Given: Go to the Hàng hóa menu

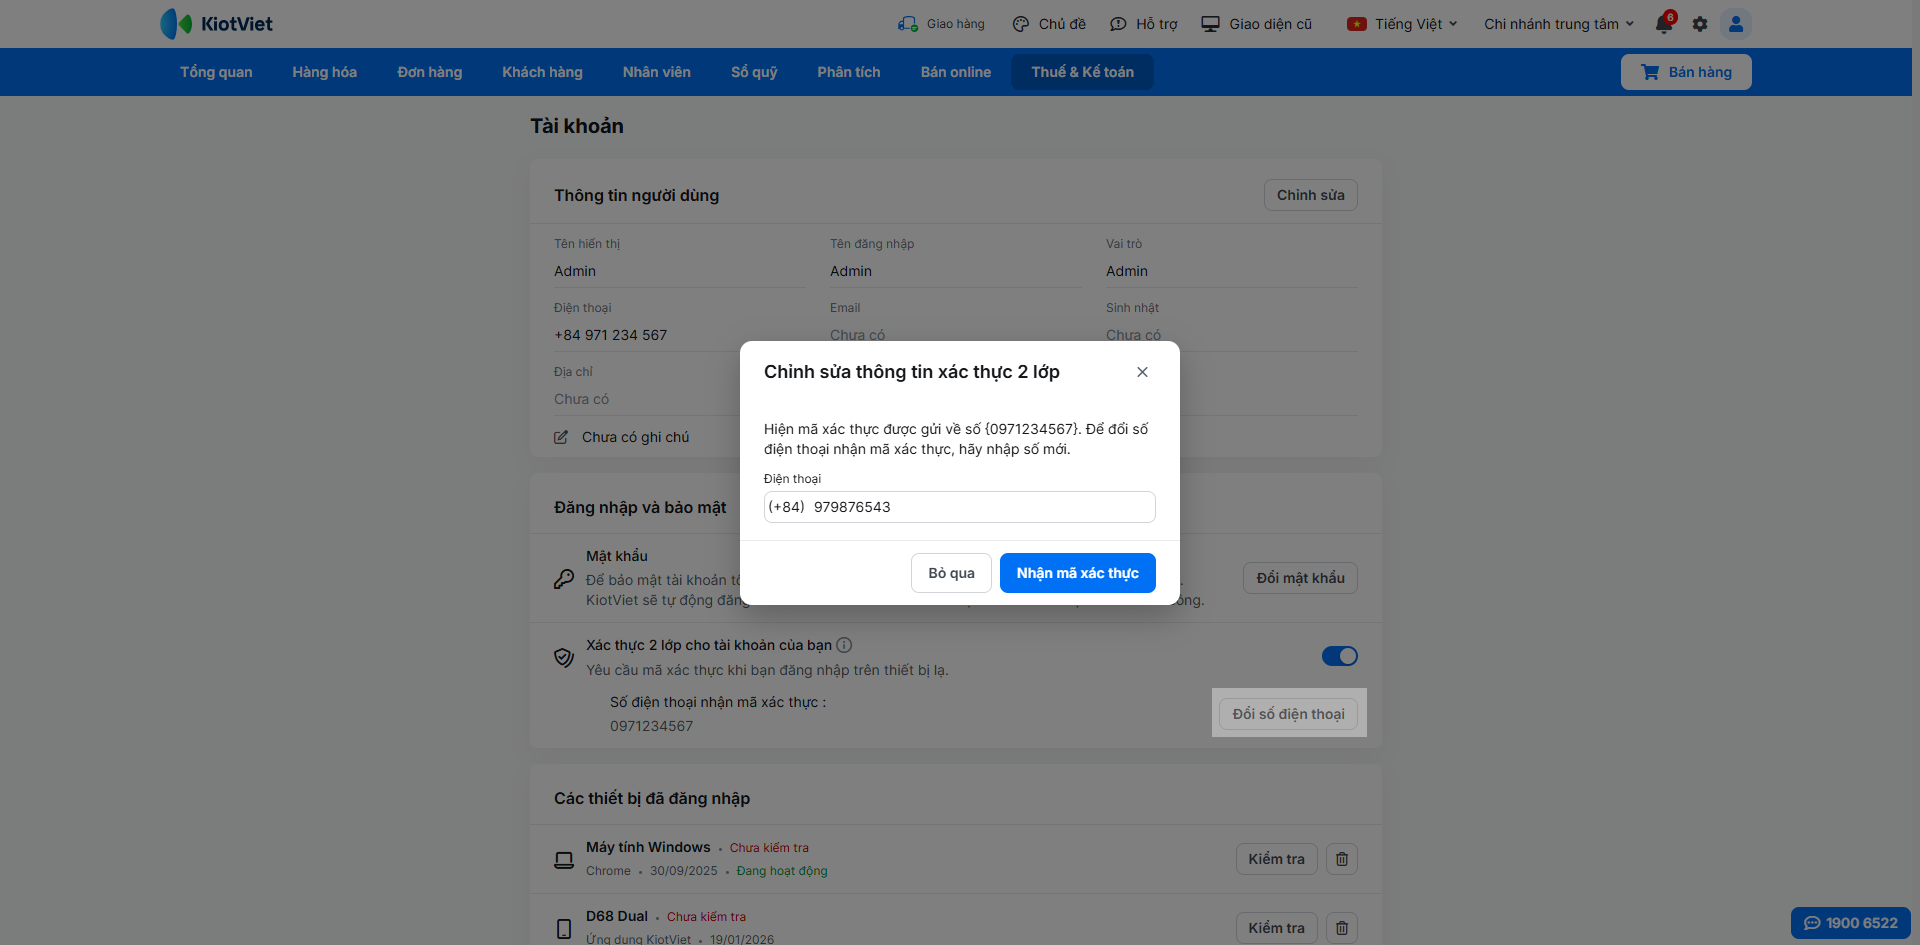Looking at the screenshot, I should click(x=324, y=72).
